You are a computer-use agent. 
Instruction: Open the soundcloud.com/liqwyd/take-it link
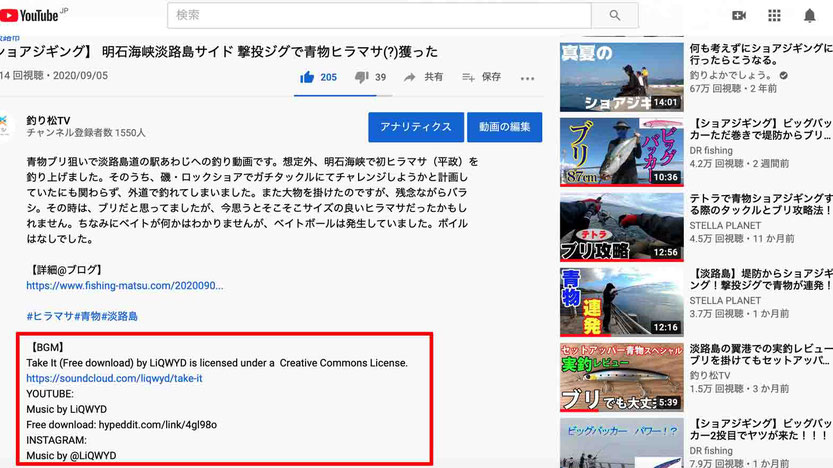coord(114,378)
